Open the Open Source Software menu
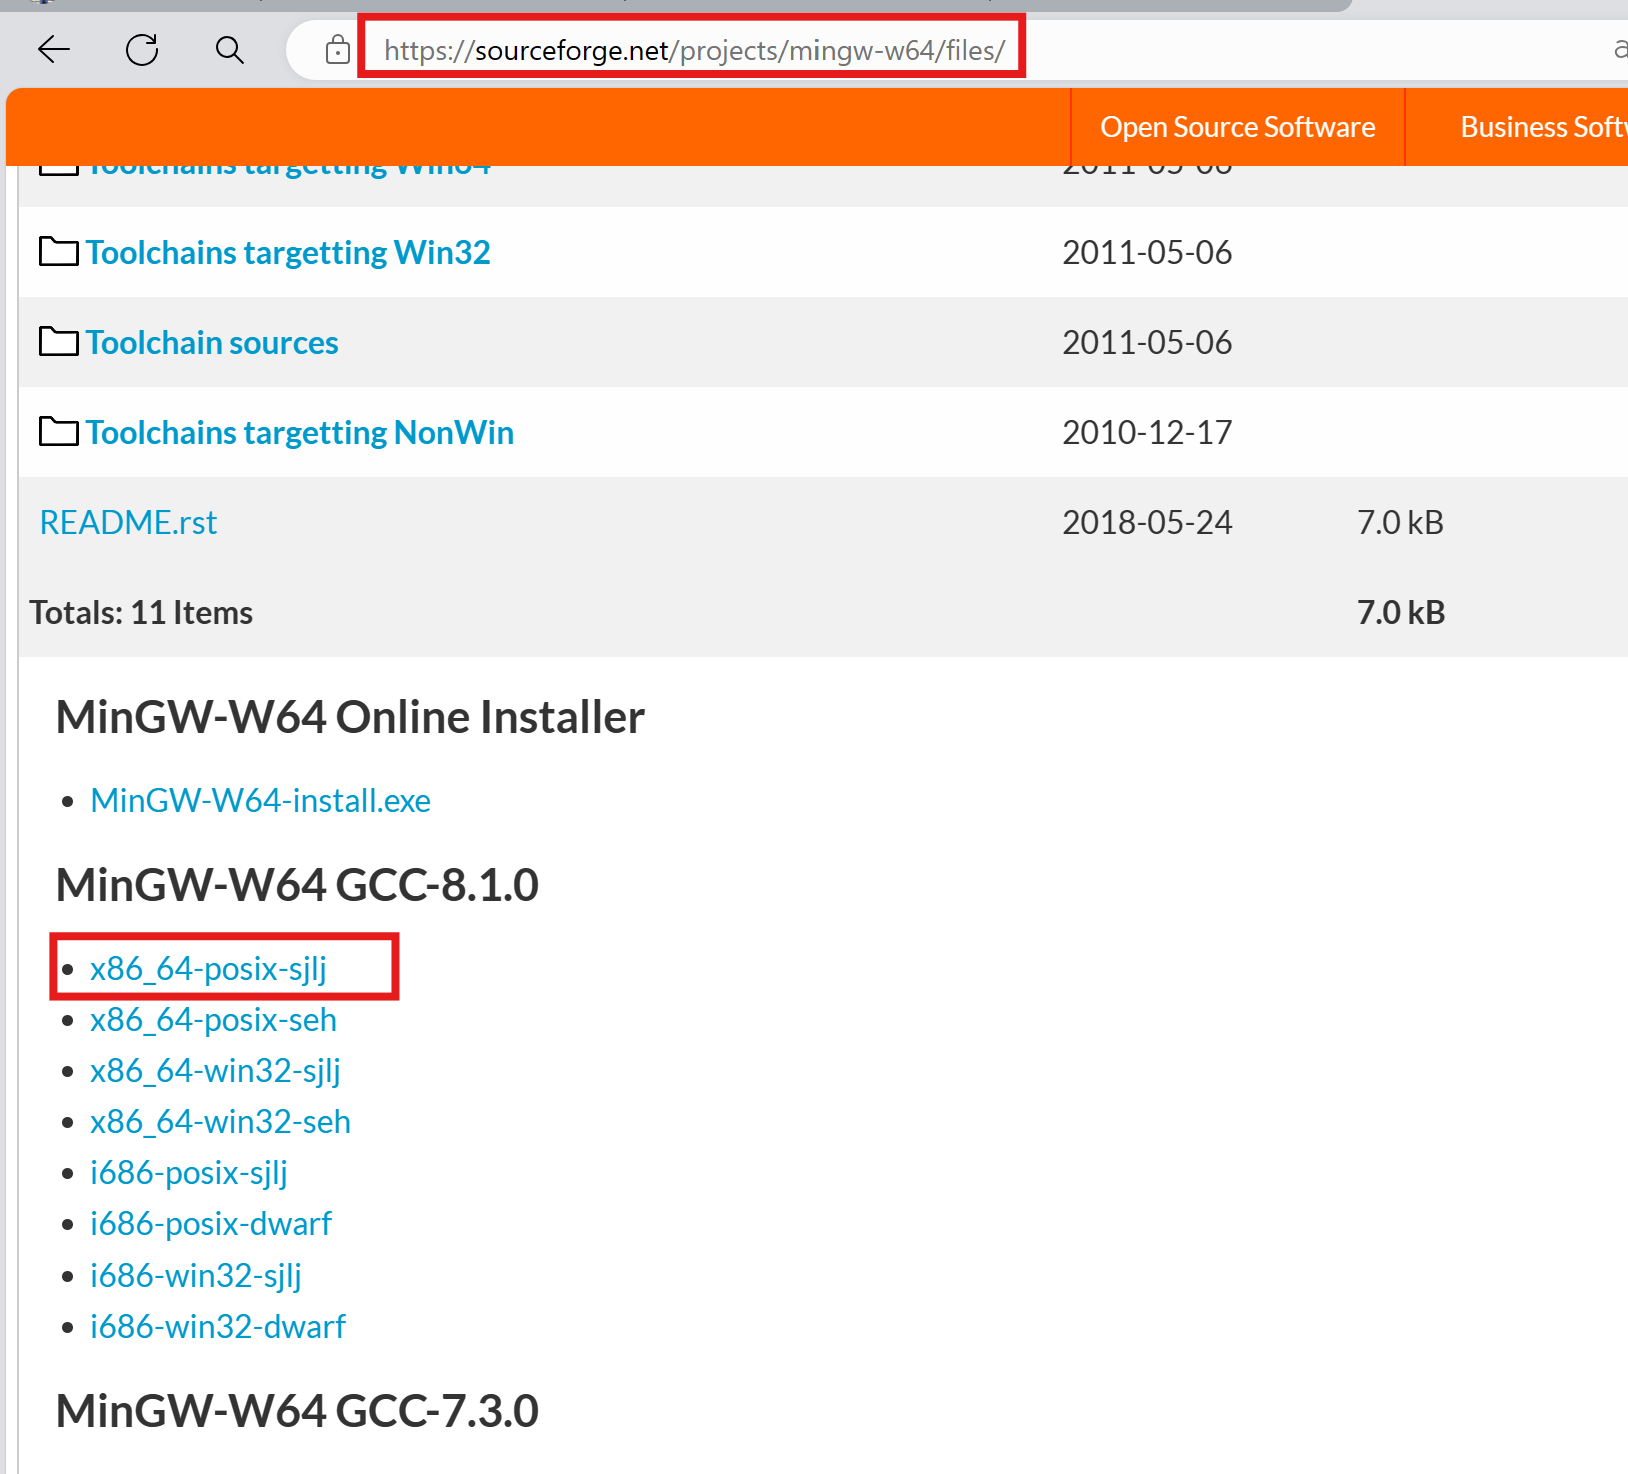Screen dimensions: 1628x1474 point(1237,127)
